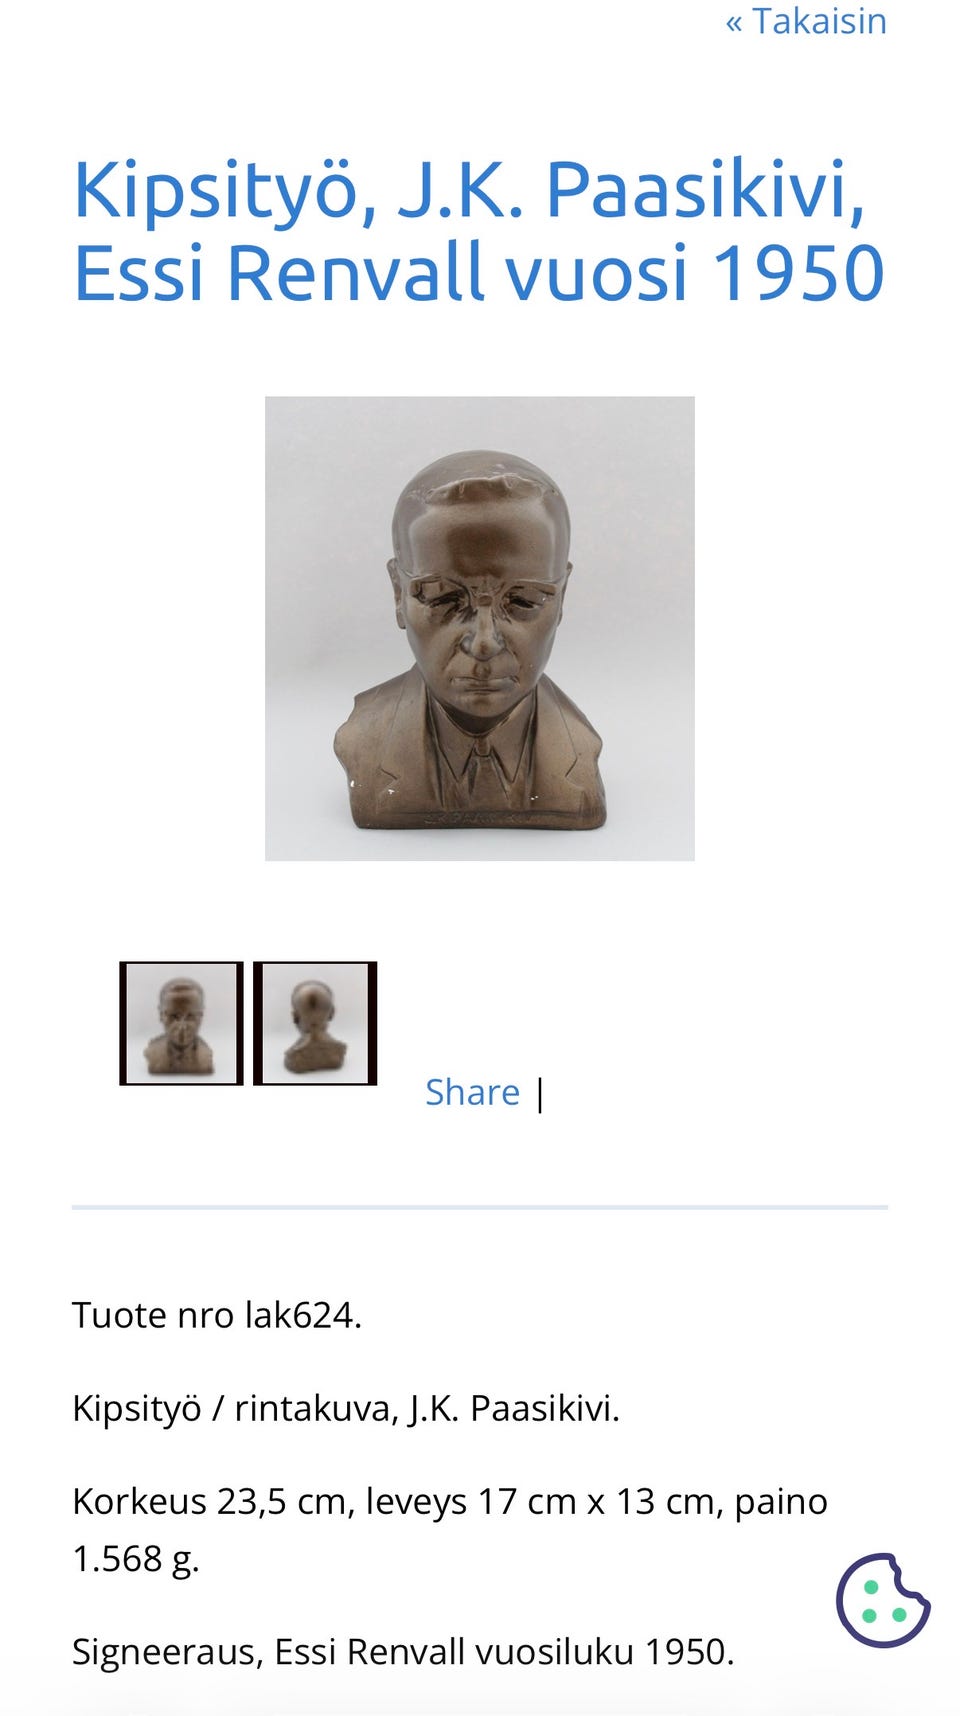Click the 1.568 g weight text
Image resolution: width=960 pixels, height=1716 pixels.
136,1559
